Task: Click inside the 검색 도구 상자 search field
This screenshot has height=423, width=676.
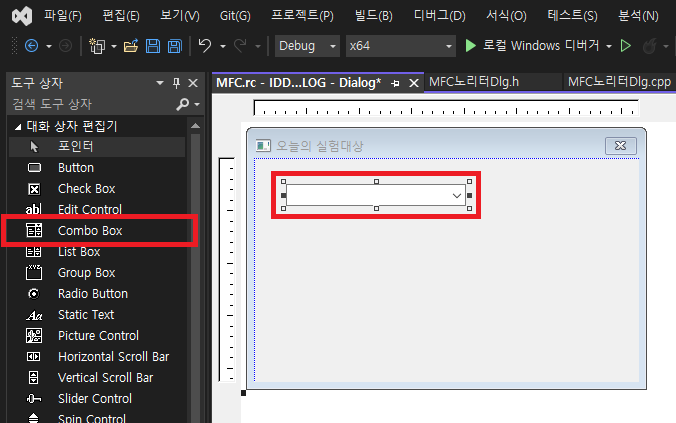Action: click(93, 104)
